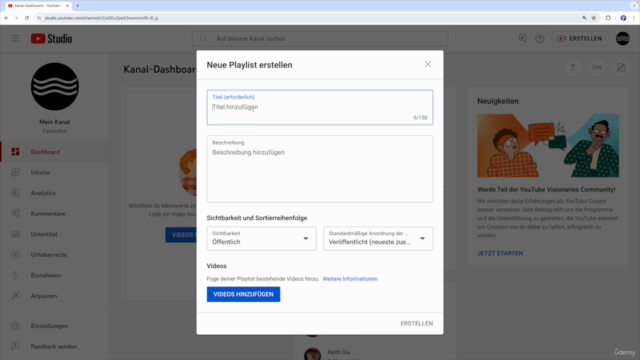The width and height of the screenshot is (640, 360).
Task: Click the Urheberrecht copyright icon
Action: pyautogui.click(x=15, y=255)
